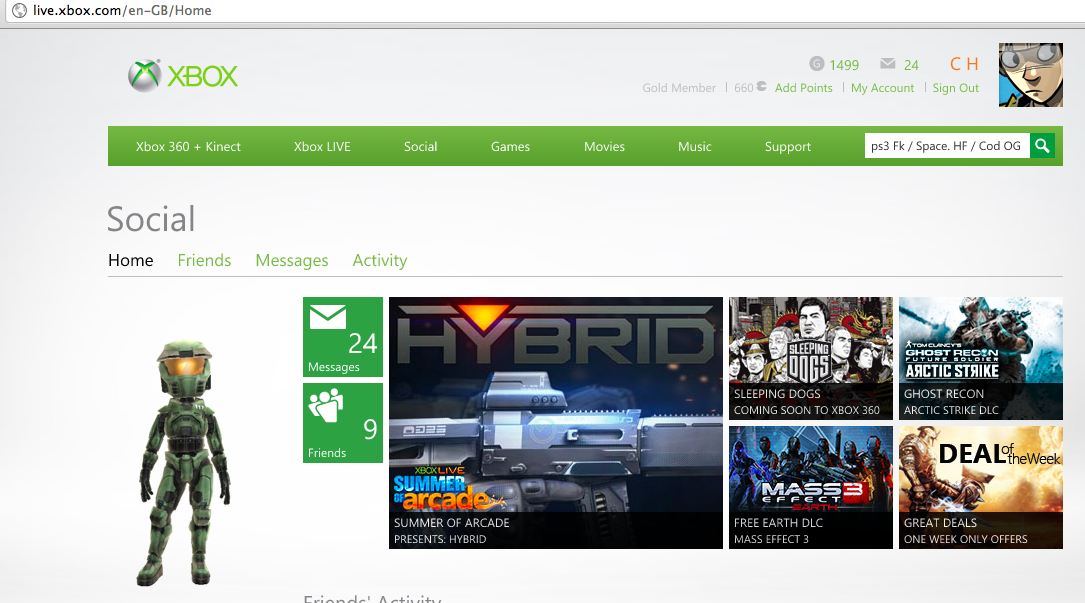Screen dimensions: 1085x603
Task: Open the Deal of the Week tile
Action: 981,487
